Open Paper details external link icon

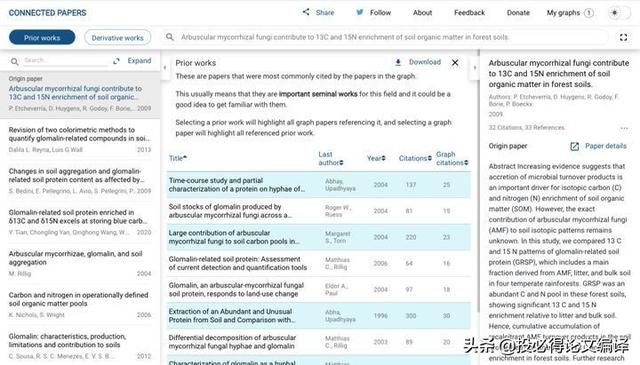[x=574, y=146]
